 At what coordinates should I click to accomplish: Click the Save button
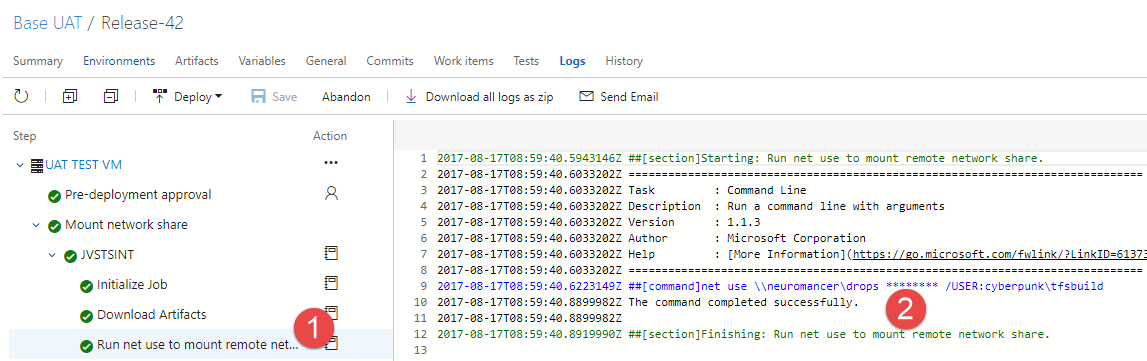tap(274, 96)
